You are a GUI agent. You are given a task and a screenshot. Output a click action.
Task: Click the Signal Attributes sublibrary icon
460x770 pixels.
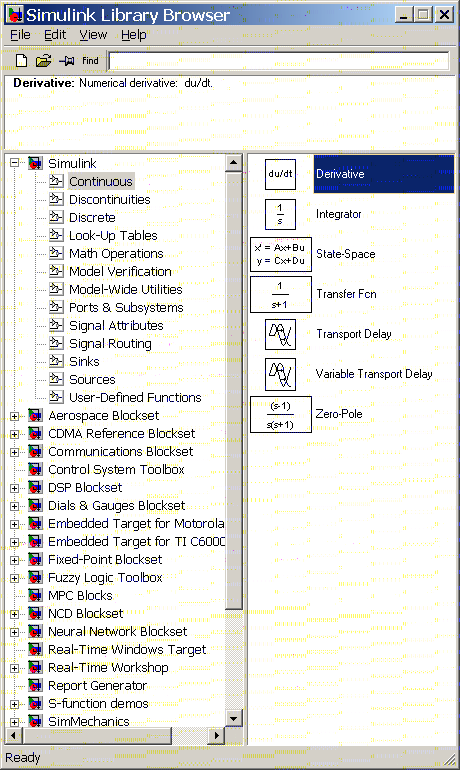click(x=56, y=325)
